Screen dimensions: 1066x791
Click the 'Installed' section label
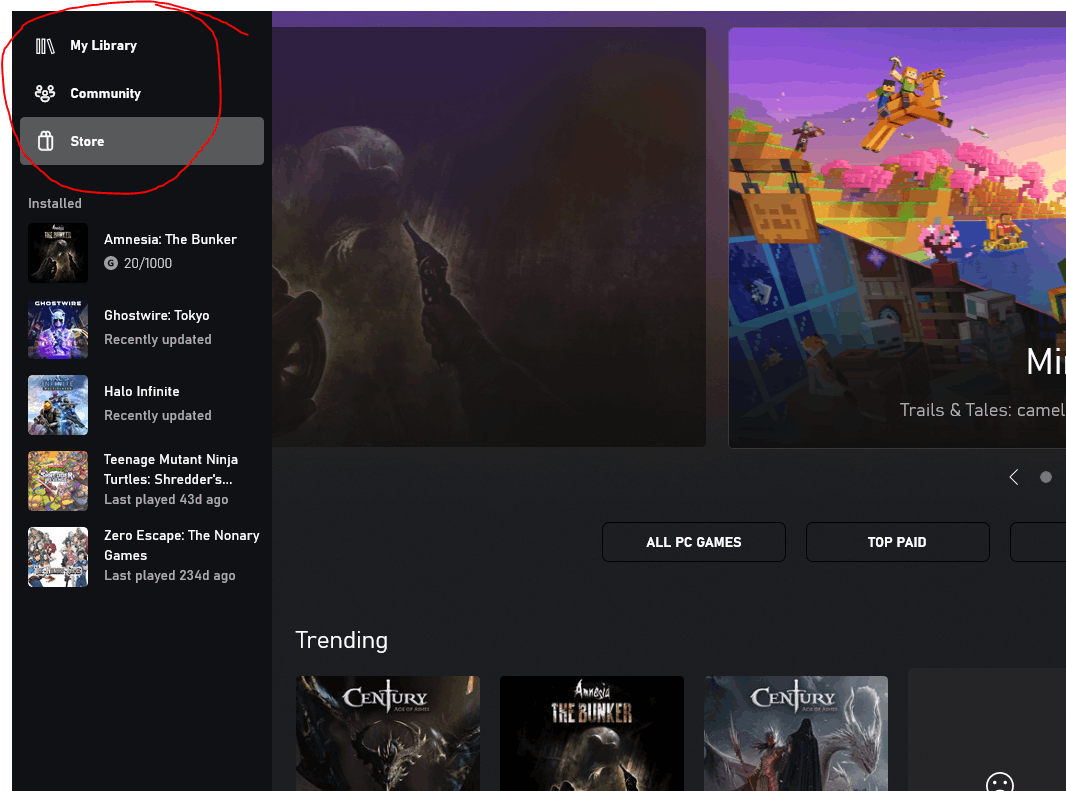pyautogui.click(x=54, y=203)
